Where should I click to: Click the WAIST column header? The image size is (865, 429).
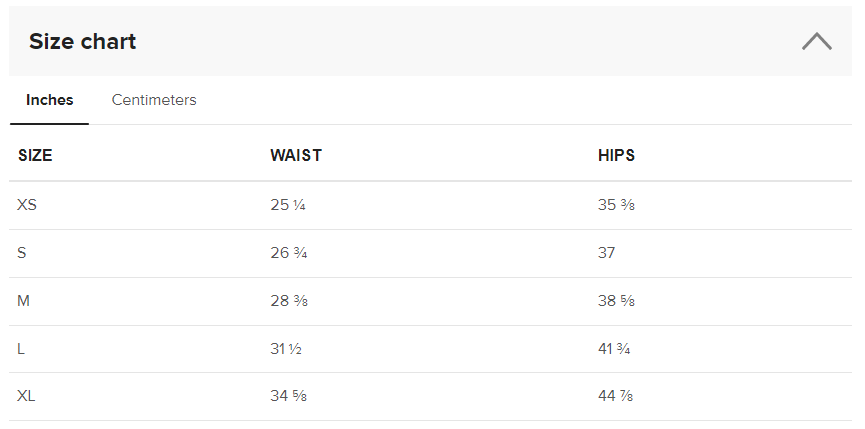[296, 156]
